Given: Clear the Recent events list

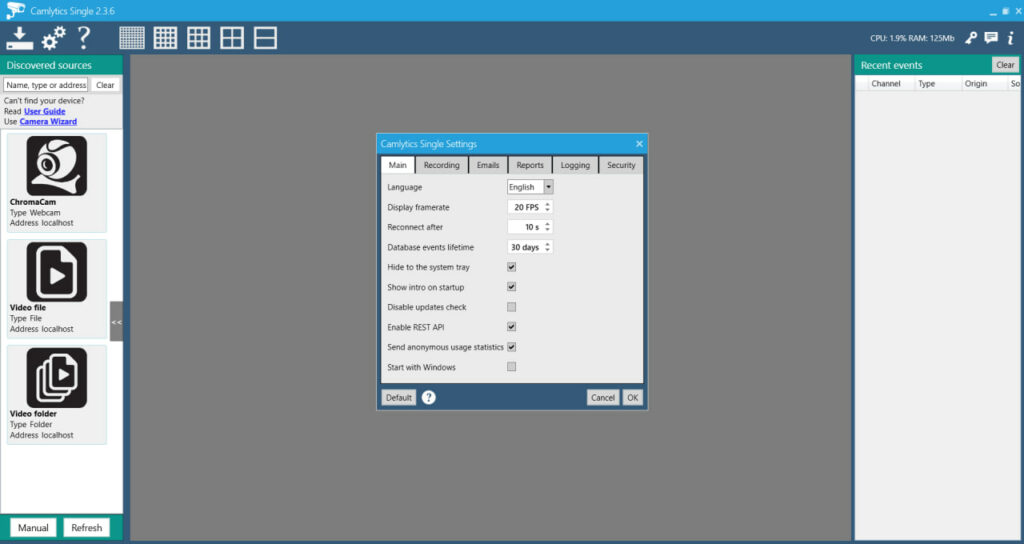Looking at the screenshot, I should coord(1006,65).
